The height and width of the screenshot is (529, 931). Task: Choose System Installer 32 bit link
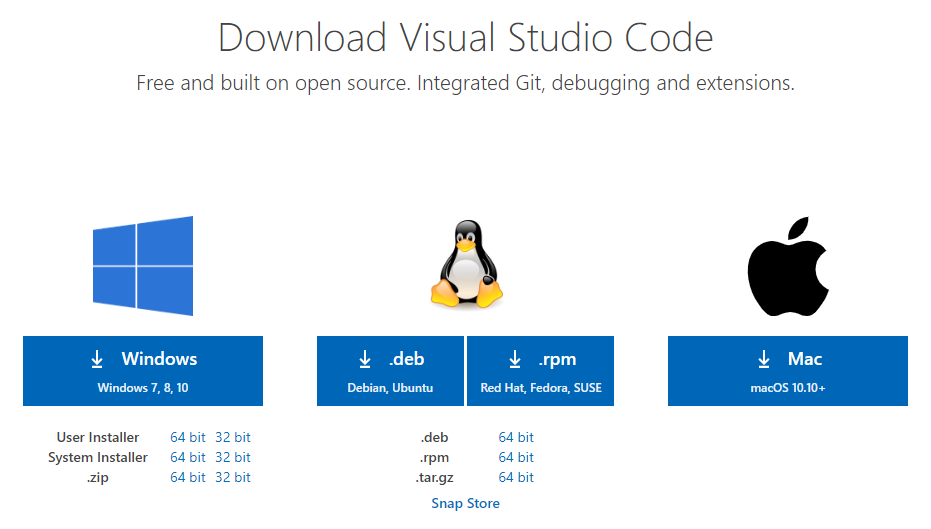[233, 458]
